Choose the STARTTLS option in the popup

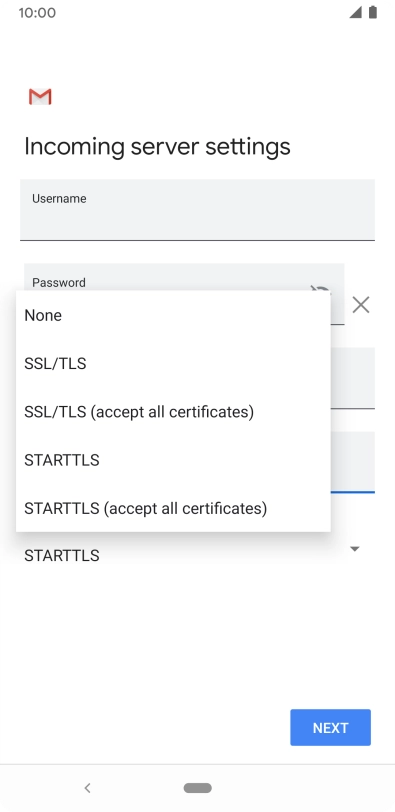tap(173, 460)
